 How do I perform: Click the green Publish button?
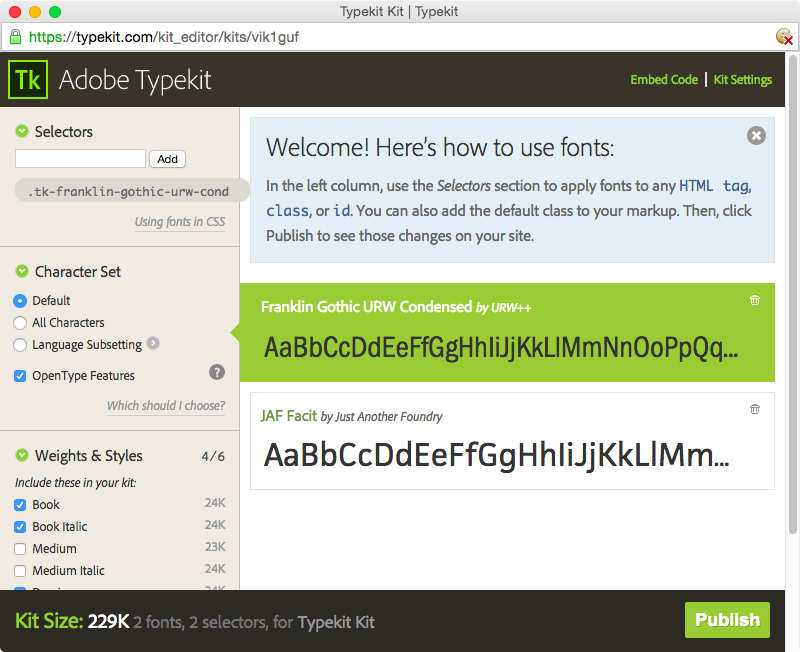(727, 620)
